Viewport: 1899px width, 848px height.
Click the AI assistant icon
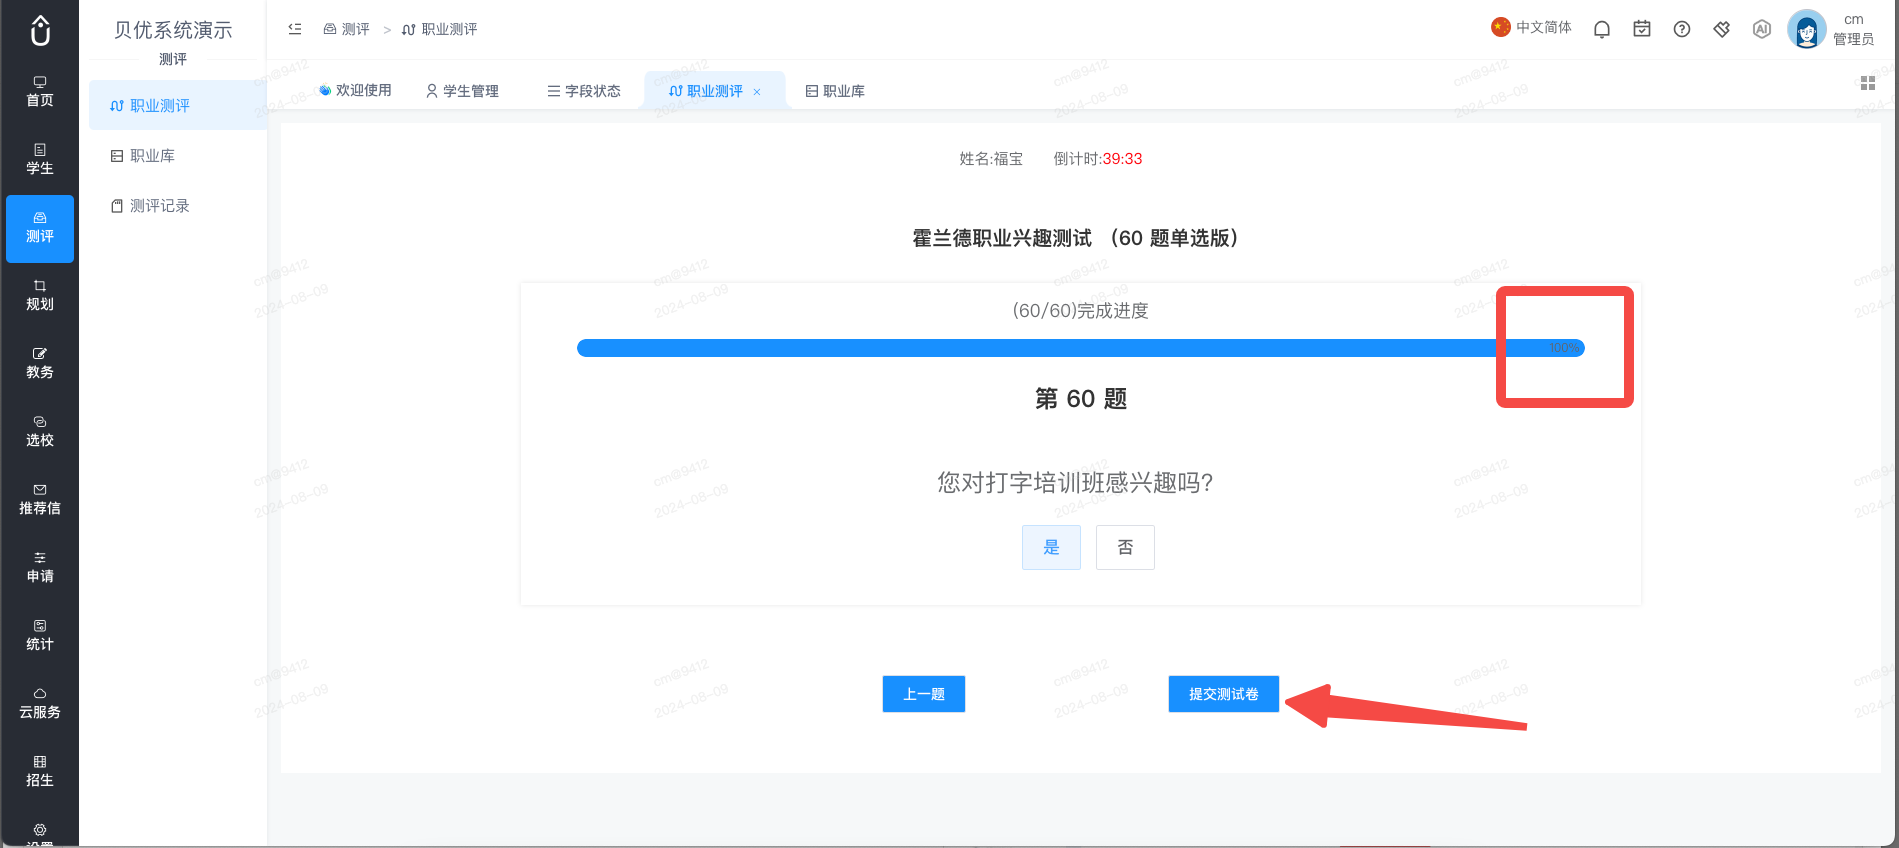tap(1762, 29)
